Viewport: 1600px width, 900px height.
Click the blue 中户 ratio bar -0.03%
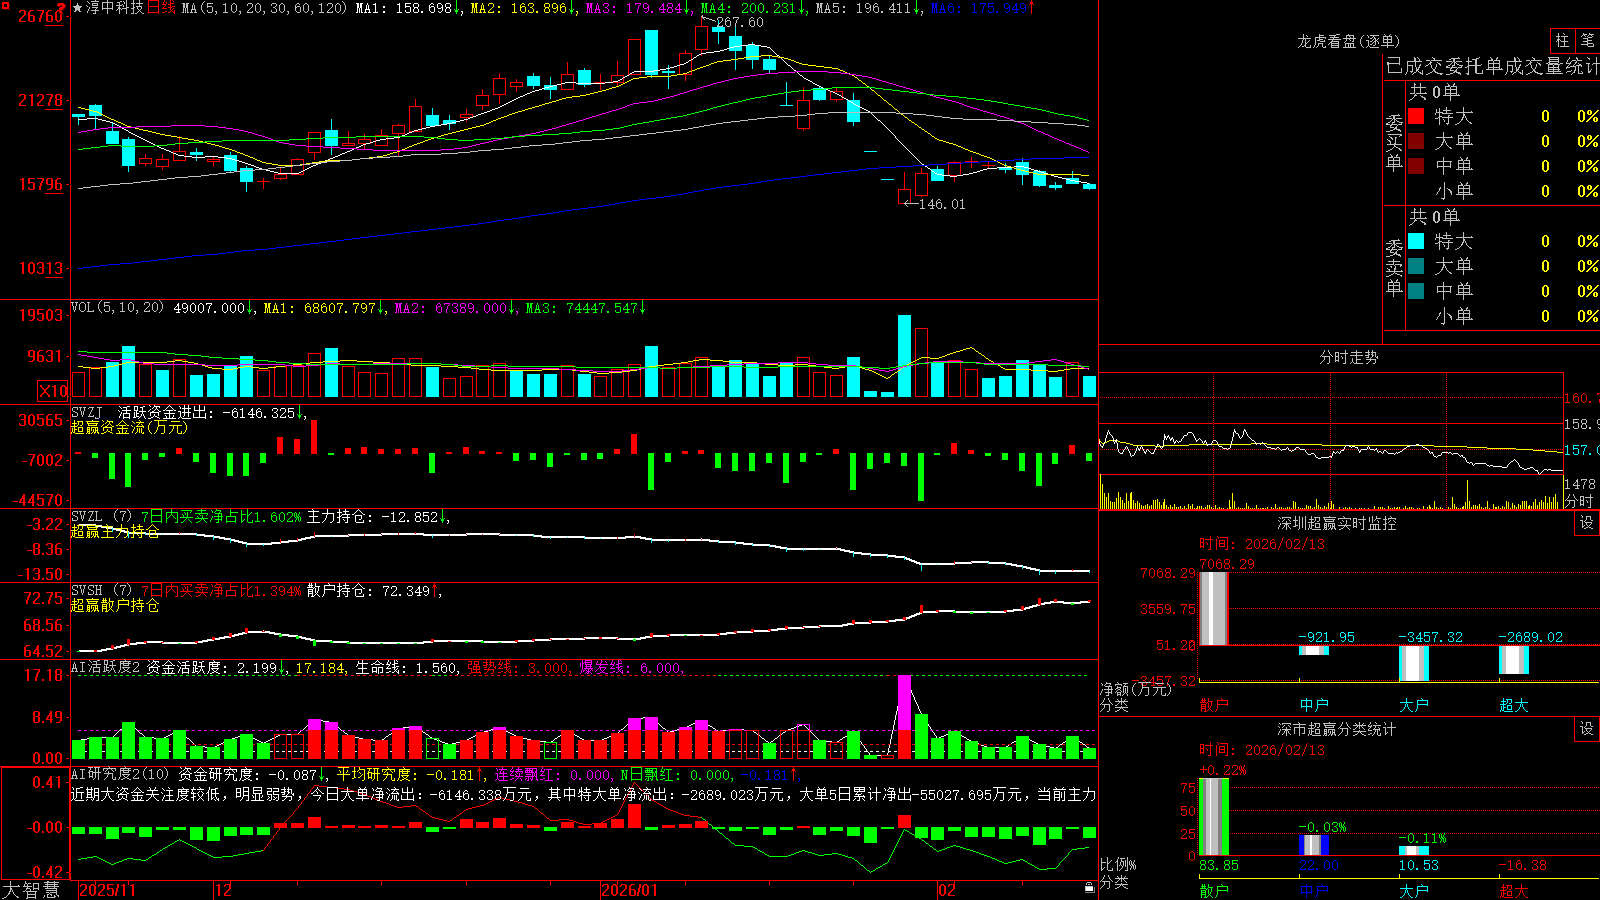click(x=1314, y=845)
